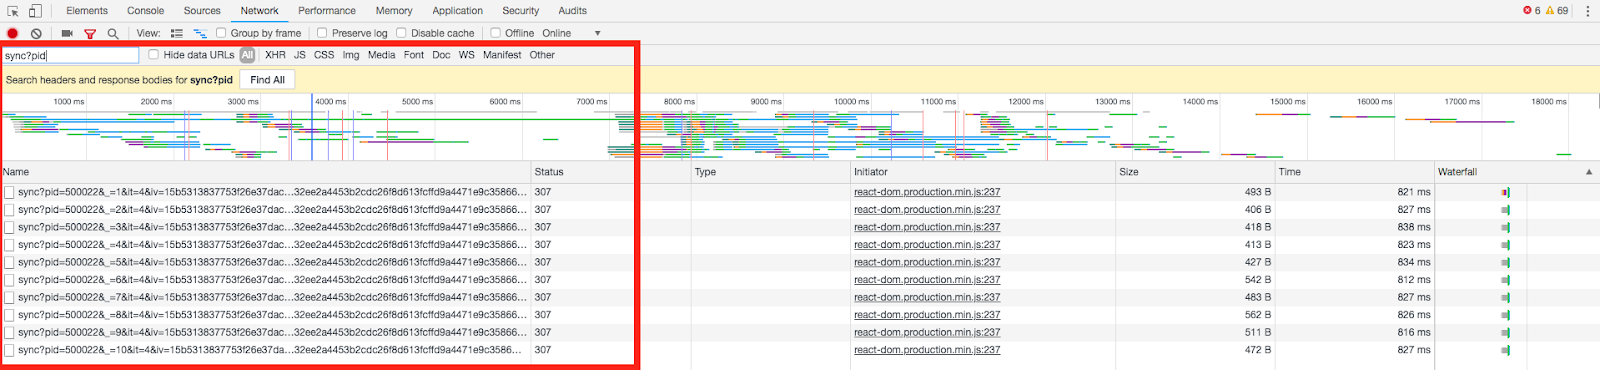Select the sync?pid request with _=3
This screenshot has height=370, width=1600.
point(272,227)
